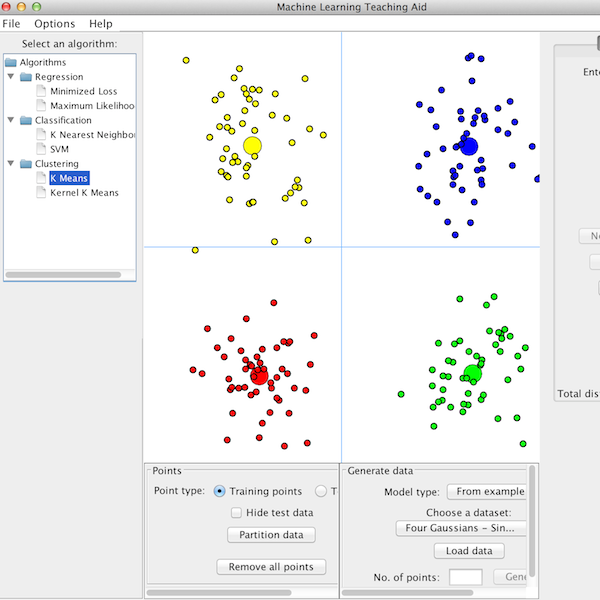Select SVM algorithm

(x=59, y=149)
